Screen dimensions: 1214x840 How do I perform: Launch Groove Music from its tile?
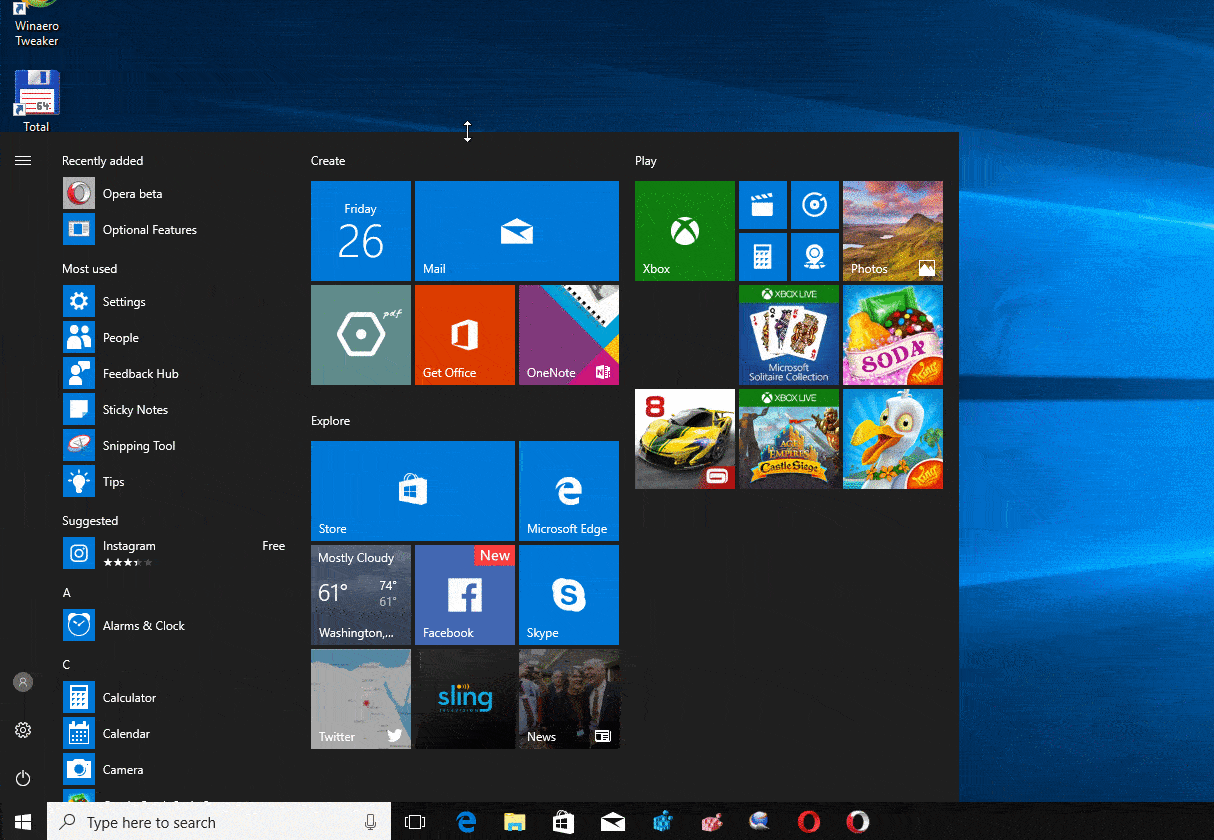pos(815,205)
